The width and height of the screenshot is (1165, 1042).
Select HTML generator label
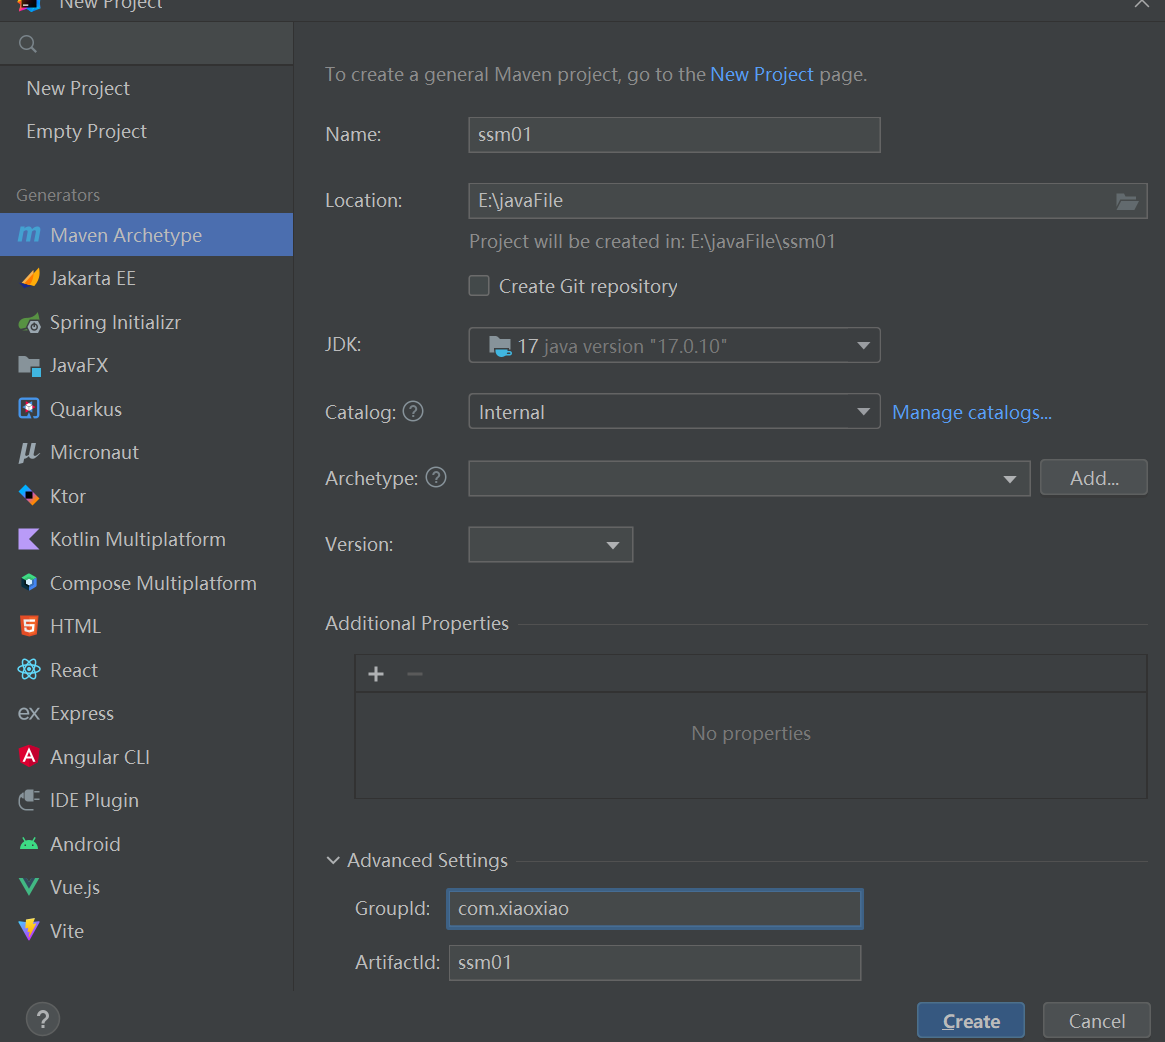[75, 627]
